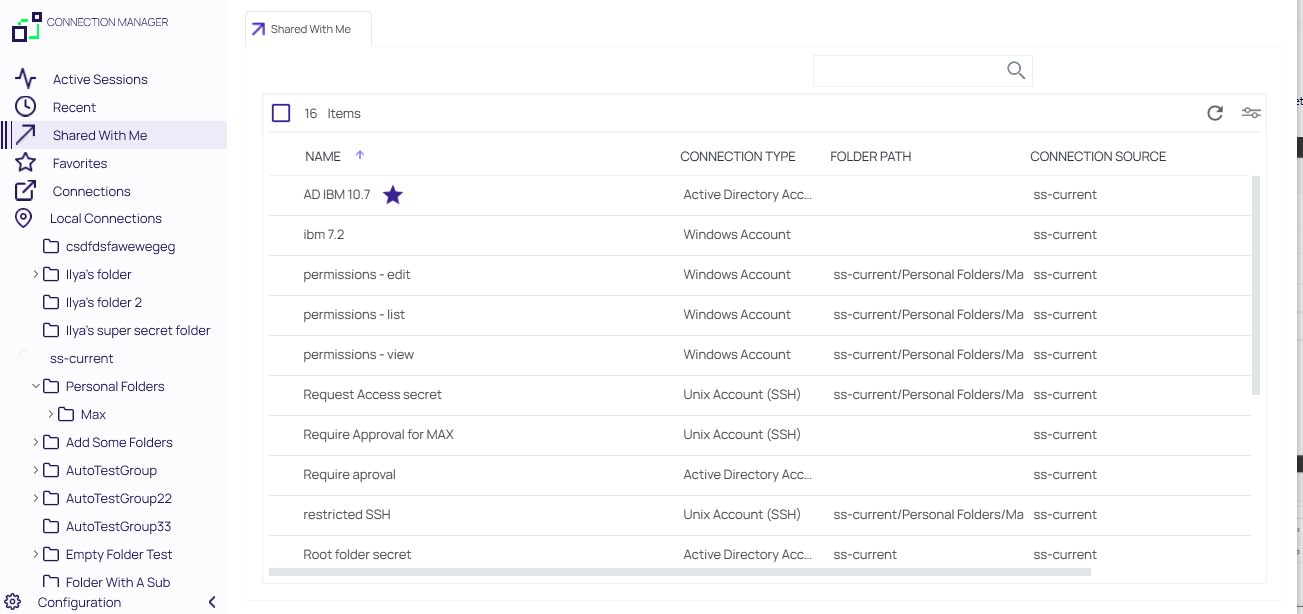Open the Request Access secret connection
The image size is (1303, 614).
(x=372, y=395)
